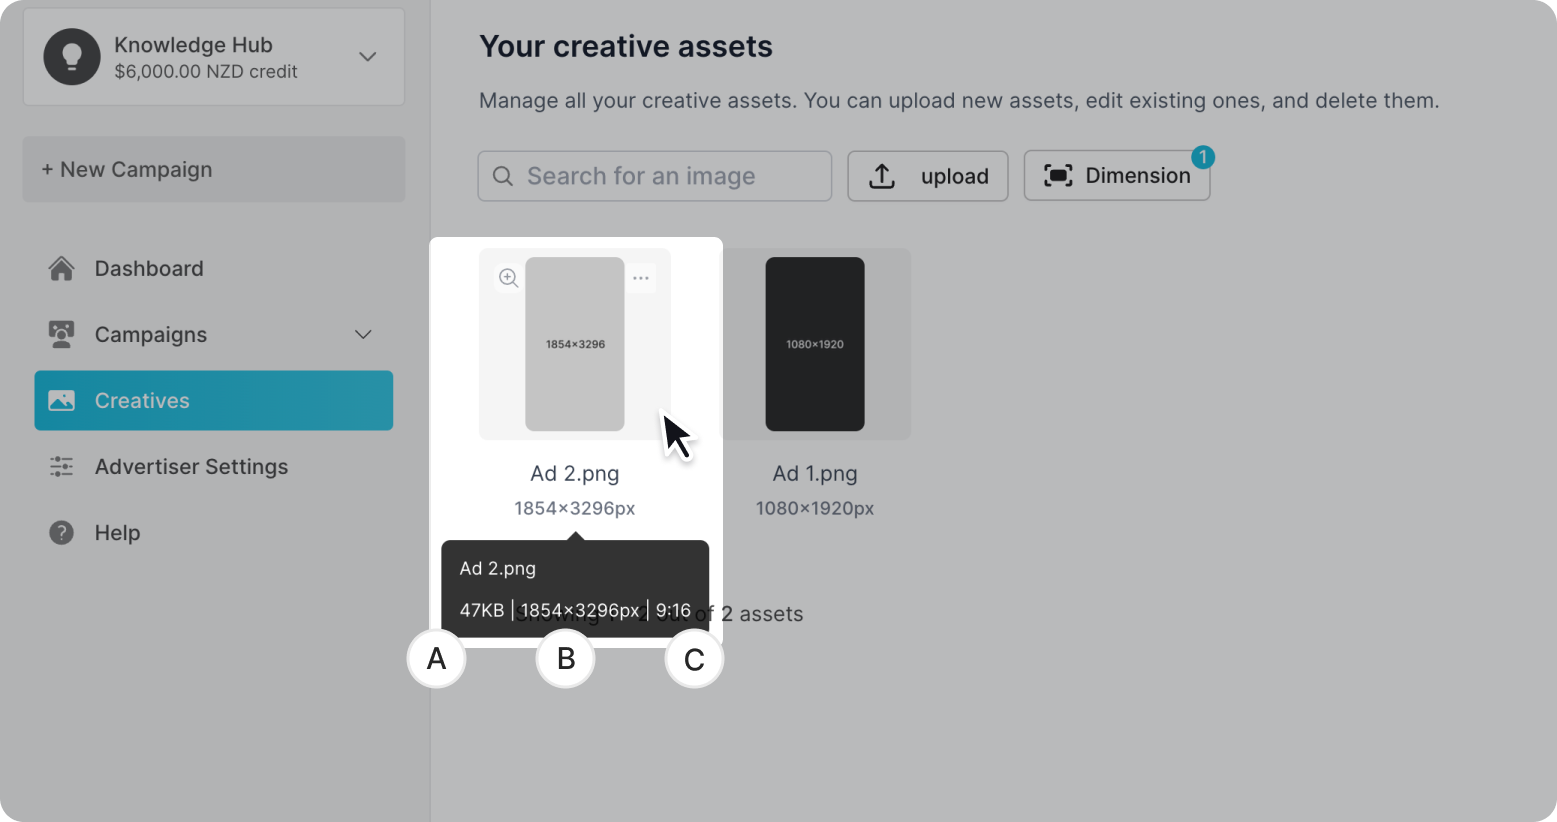Click the Campaigns sidebar icon
Image resolution: width=1557 pixels, height=822 pixels.
pos(62,334)
